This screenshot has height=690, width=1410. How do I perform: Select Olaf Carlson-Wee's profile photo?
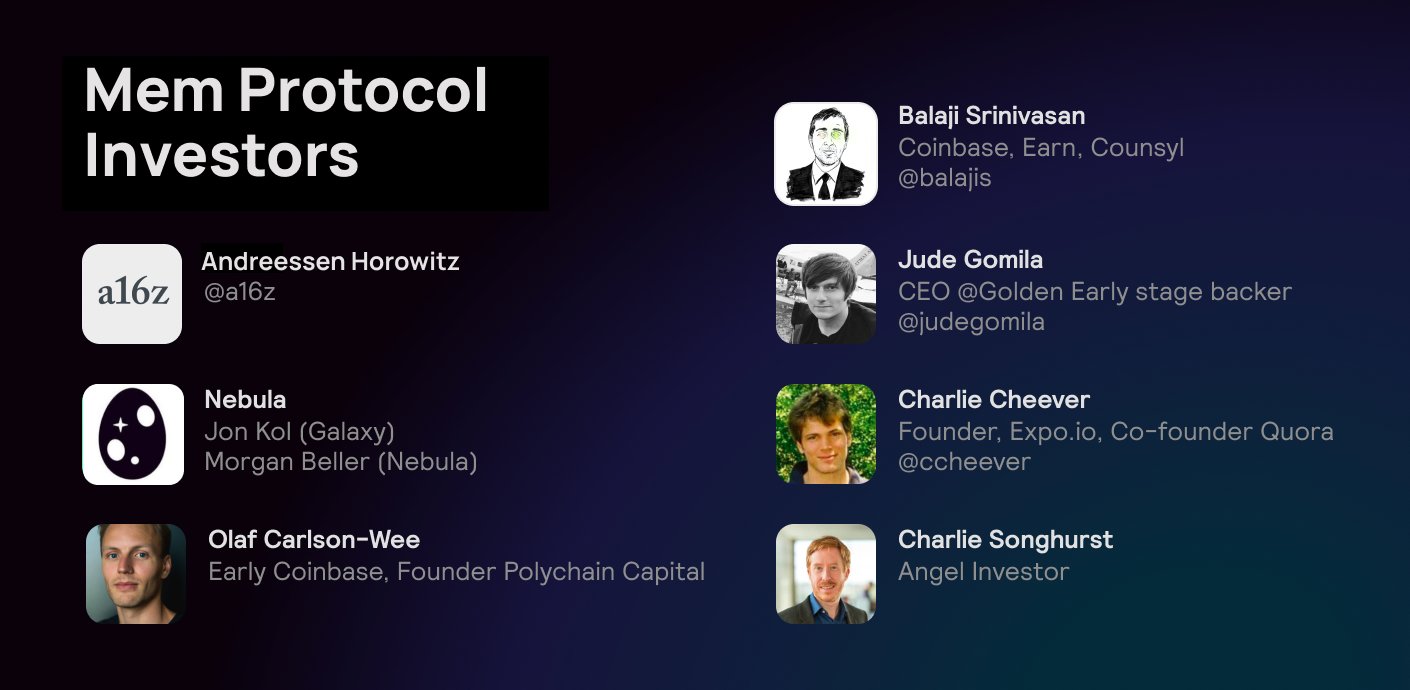click(x=136, y=574)
